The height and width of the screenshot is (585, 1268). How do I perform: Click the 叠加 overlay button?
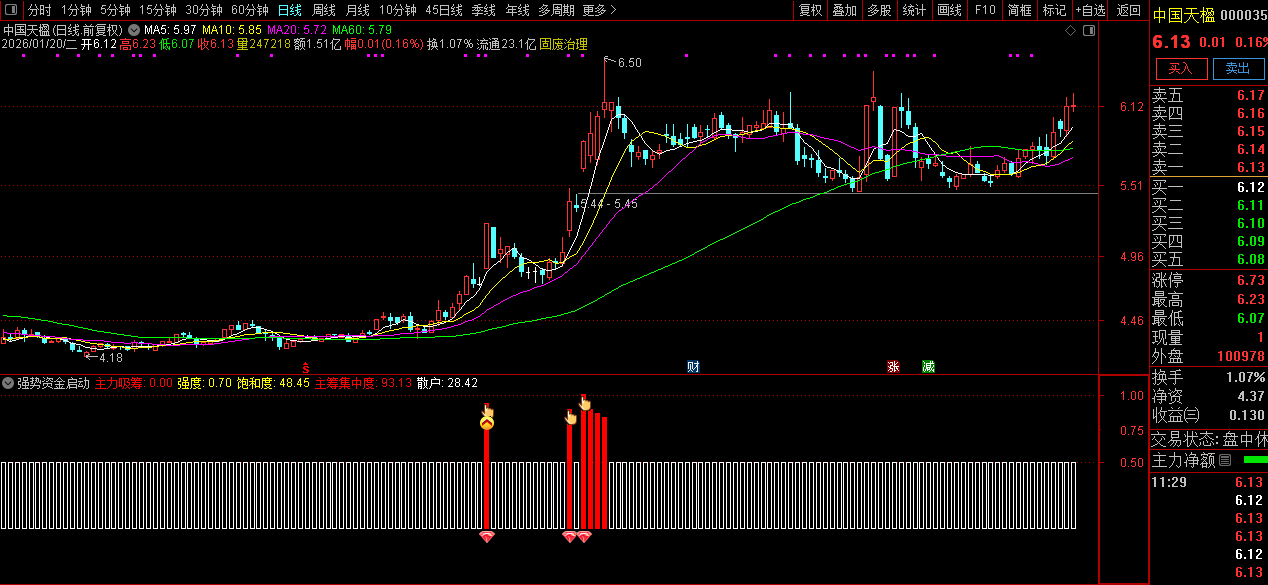844,10
